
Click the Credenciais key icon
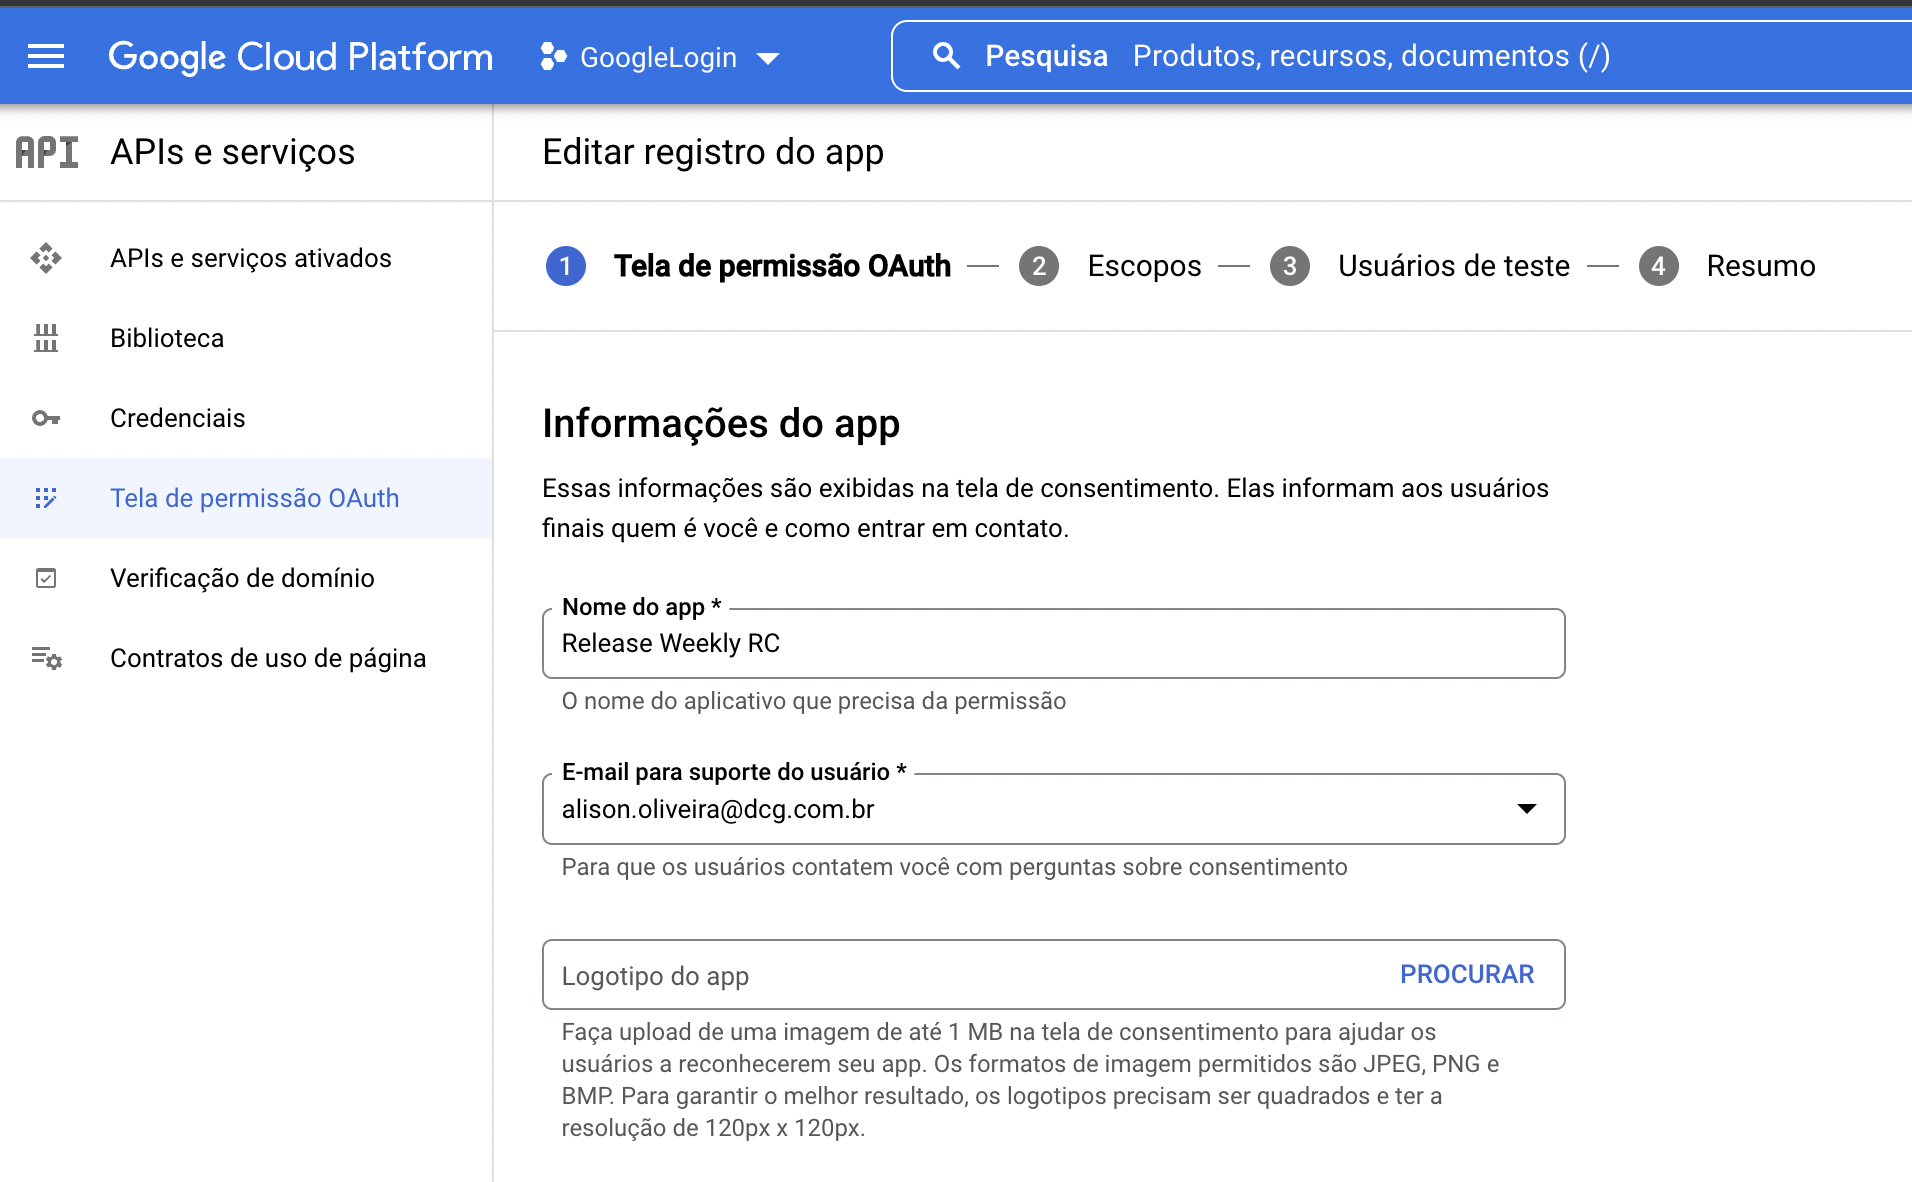coord(46,418)
